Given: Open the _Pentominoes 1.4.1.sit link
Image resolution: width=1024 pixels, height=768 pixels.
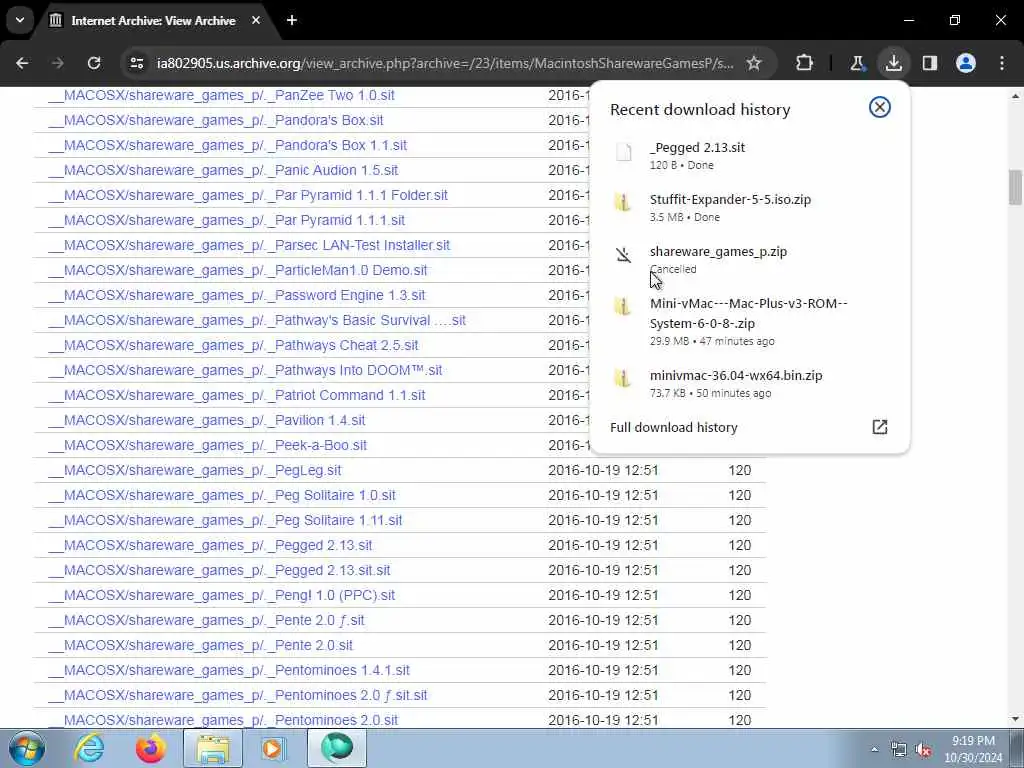Looking at the screenshot, I should [229, 670].
